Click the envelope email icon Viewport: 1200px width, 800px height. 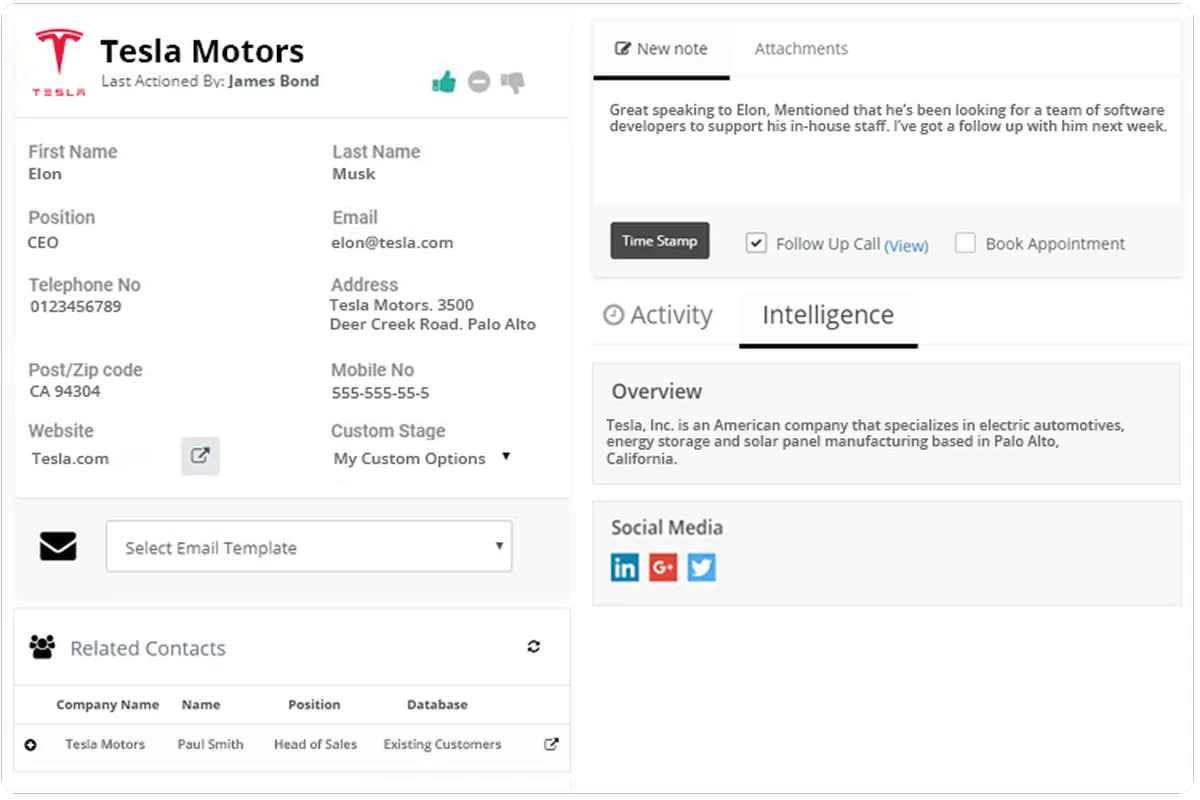(58, 546)
